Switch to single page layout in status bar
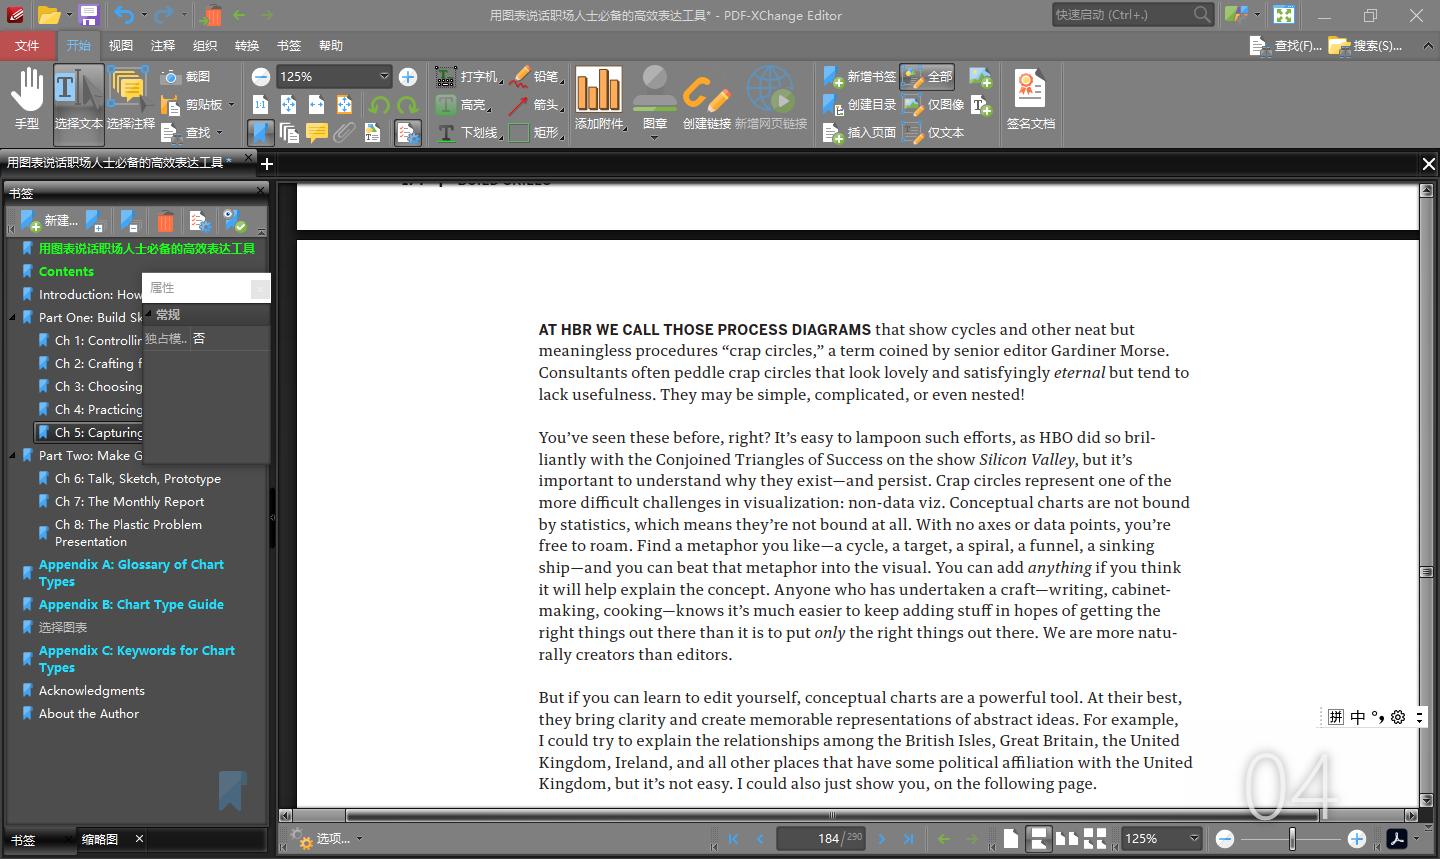1440x859 pixels. tap(1011, 839)
